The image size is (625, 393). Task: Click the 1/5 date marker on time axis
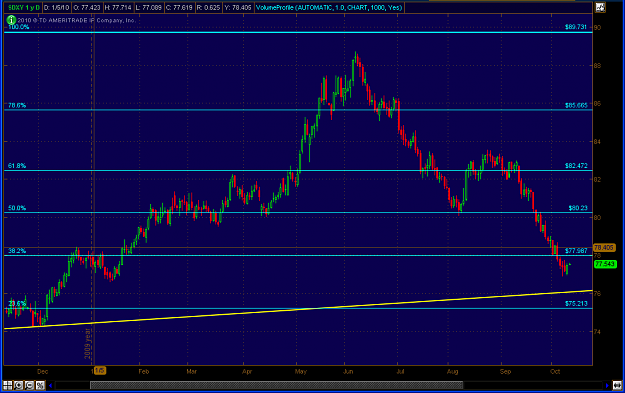click(99, 371)
